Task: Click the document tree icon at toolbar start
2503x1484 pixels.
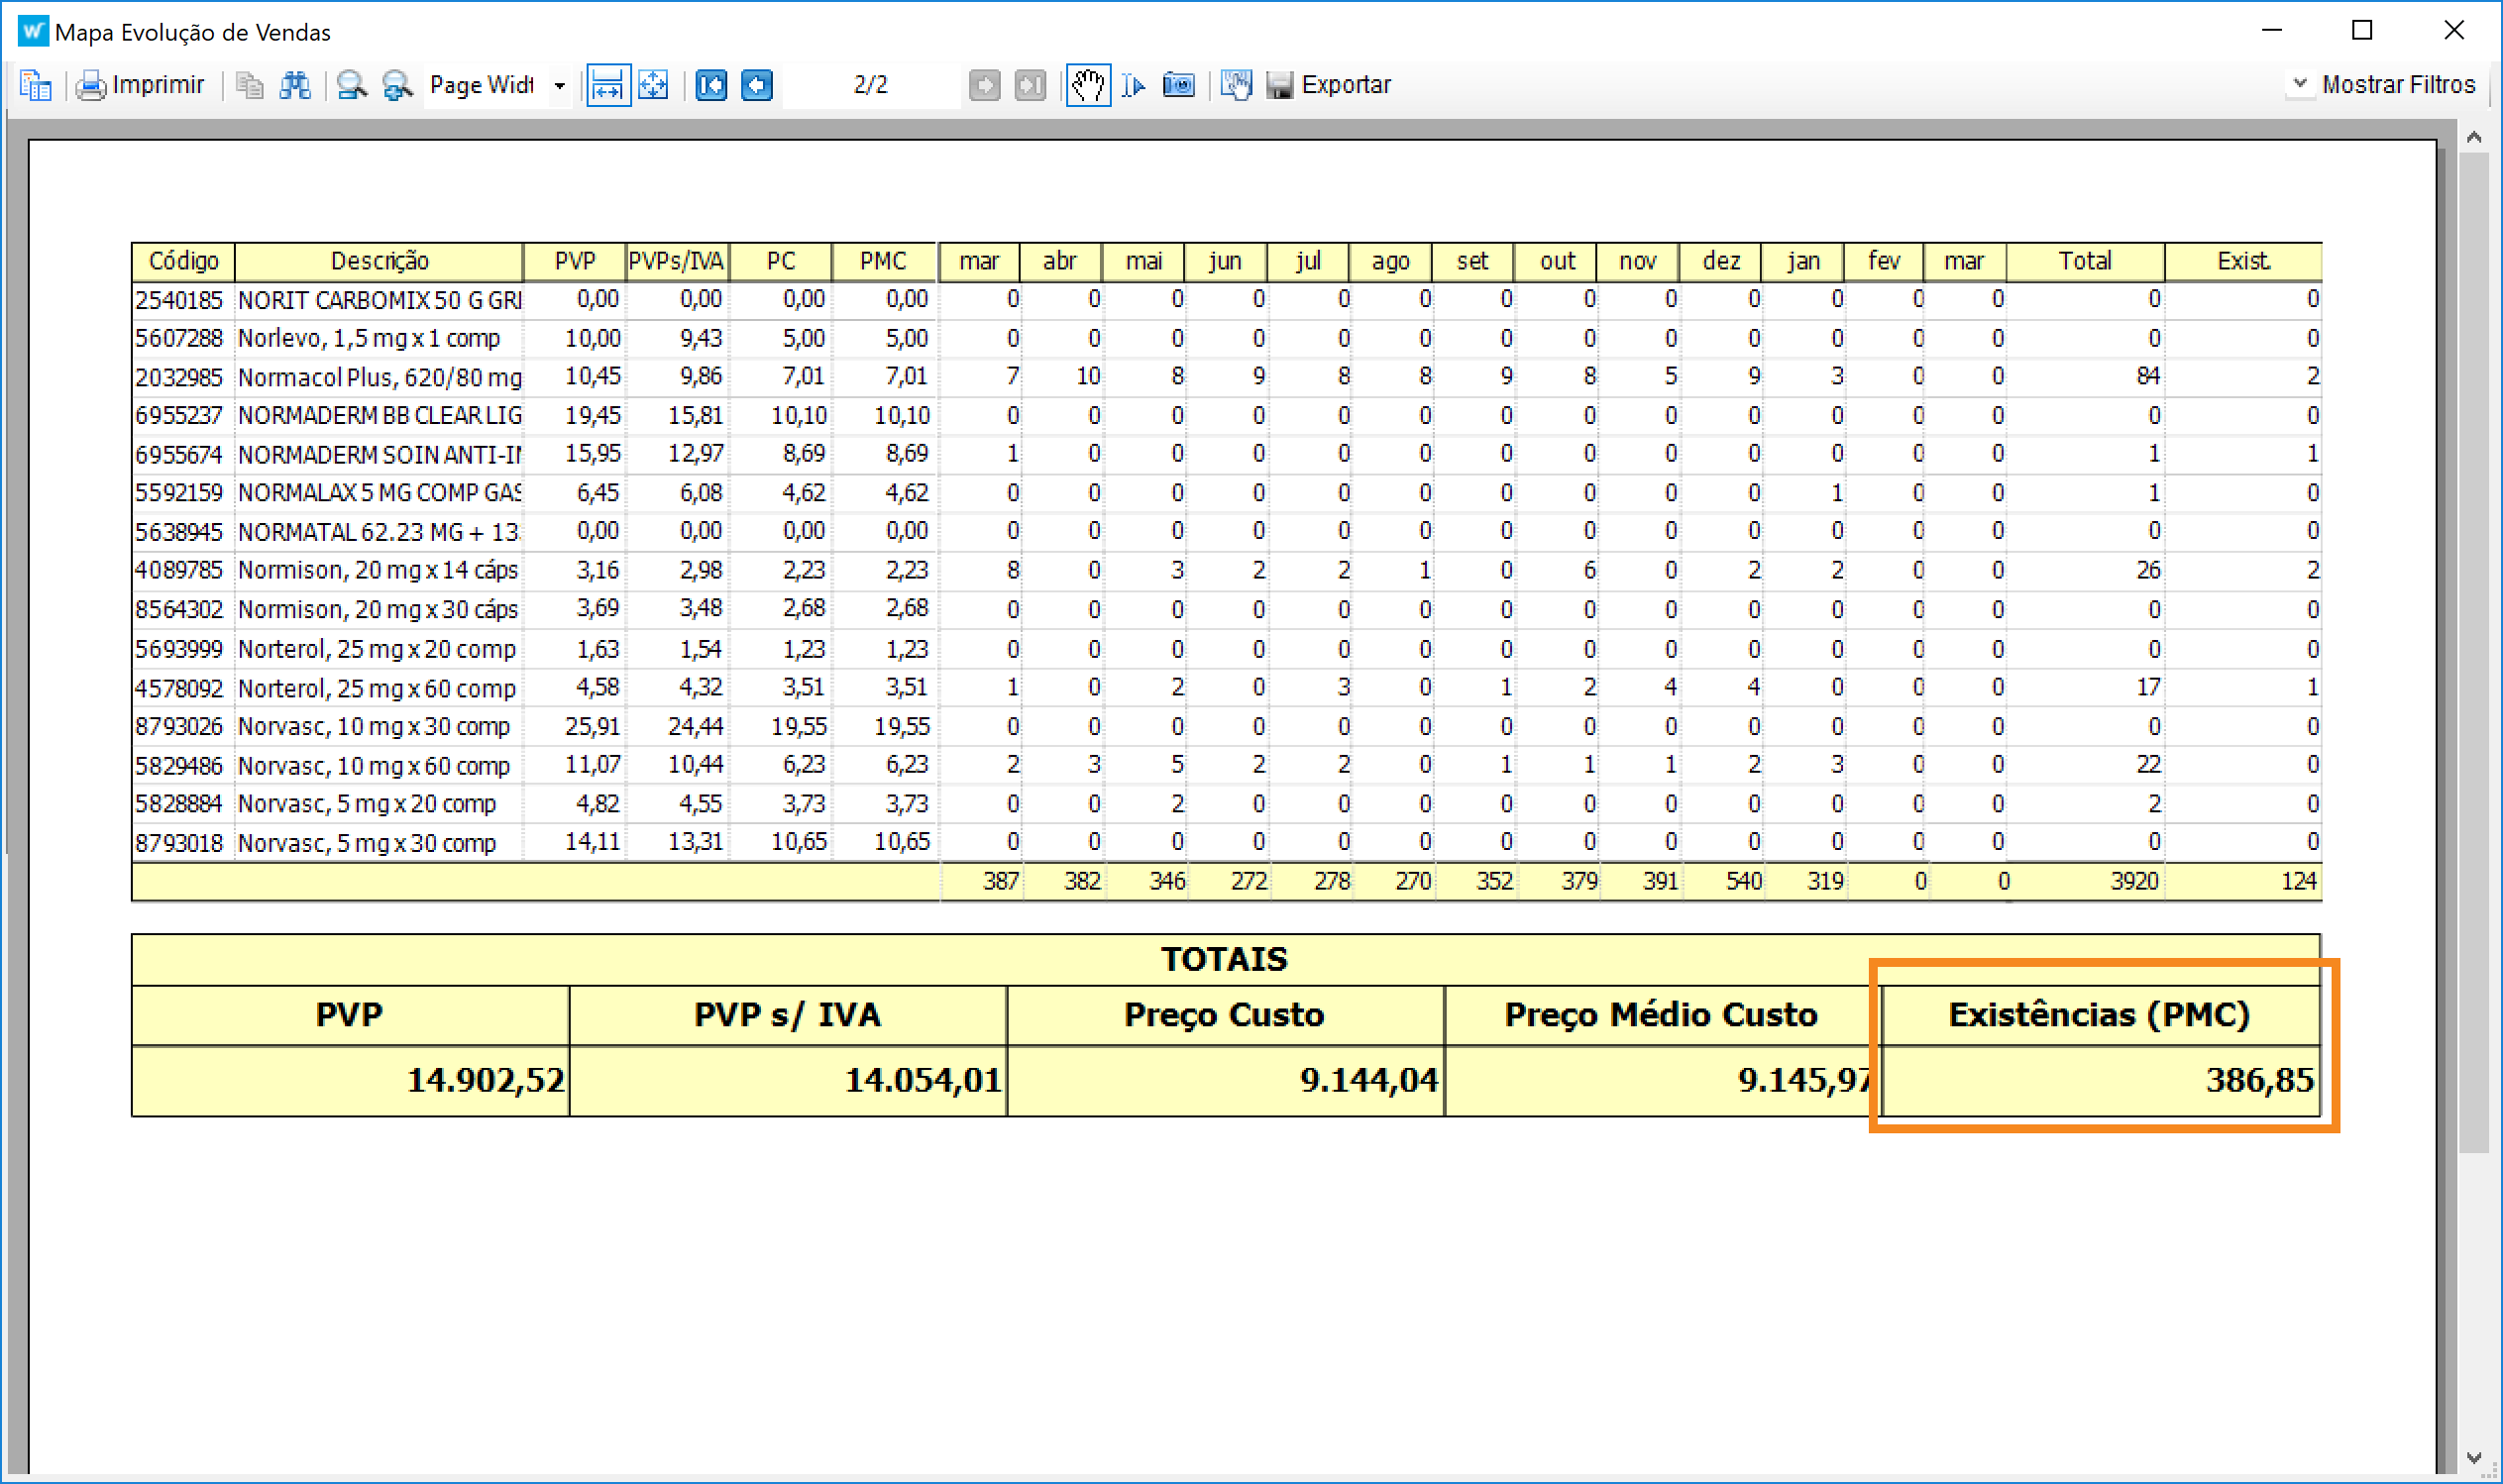Action: [36, 85]
